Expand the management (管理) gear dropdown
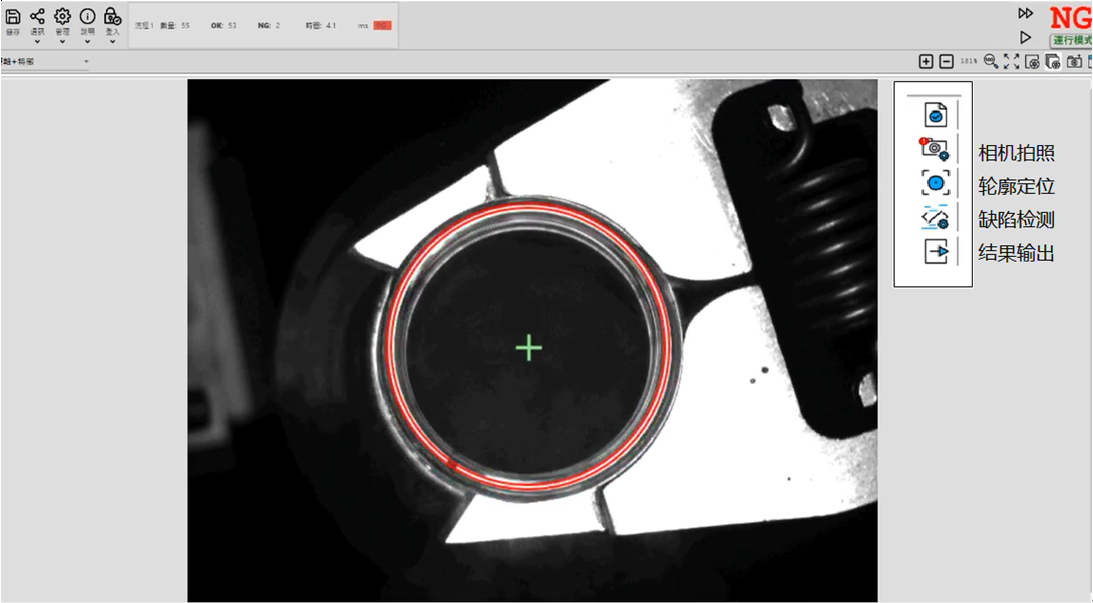 62,42
